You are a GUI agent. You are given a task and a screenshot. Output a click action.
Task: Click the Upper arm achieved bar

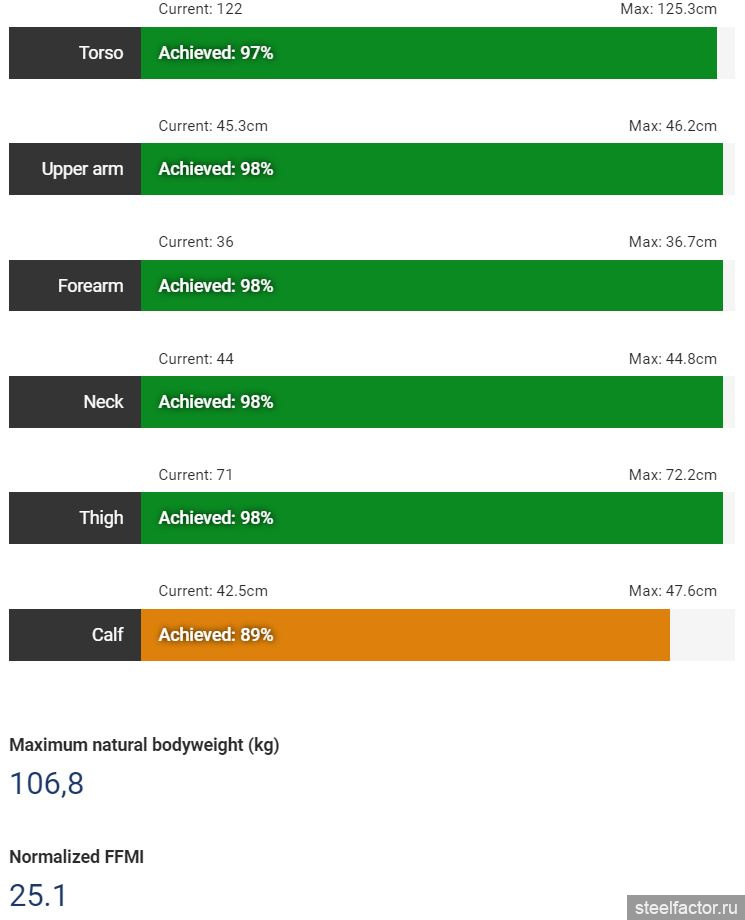click(432, 169)
